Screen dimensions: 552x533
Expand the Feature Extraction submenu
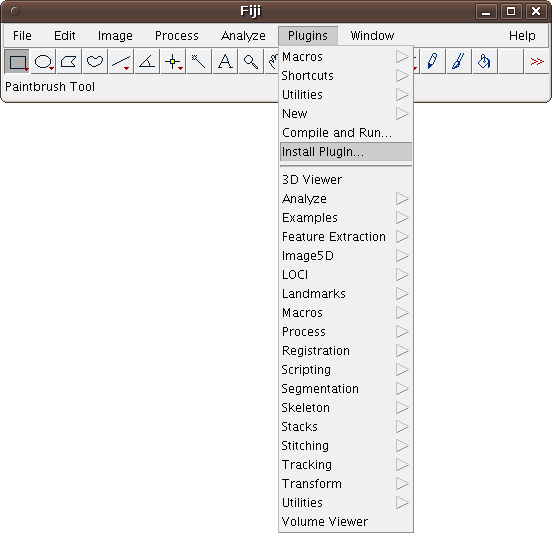[x=346, y=237]
